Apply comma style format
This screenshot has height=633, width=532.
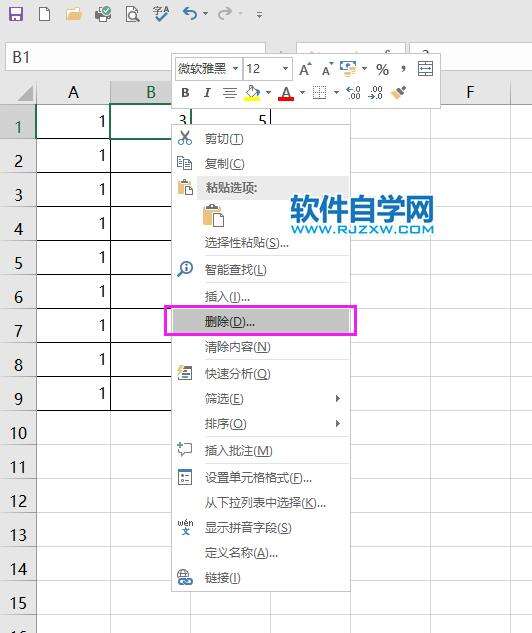click(x=403, y=69)
